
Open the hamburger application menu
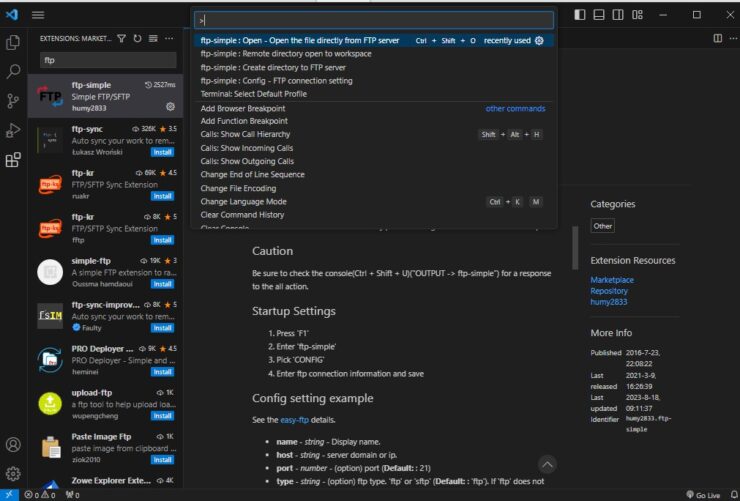38,15
